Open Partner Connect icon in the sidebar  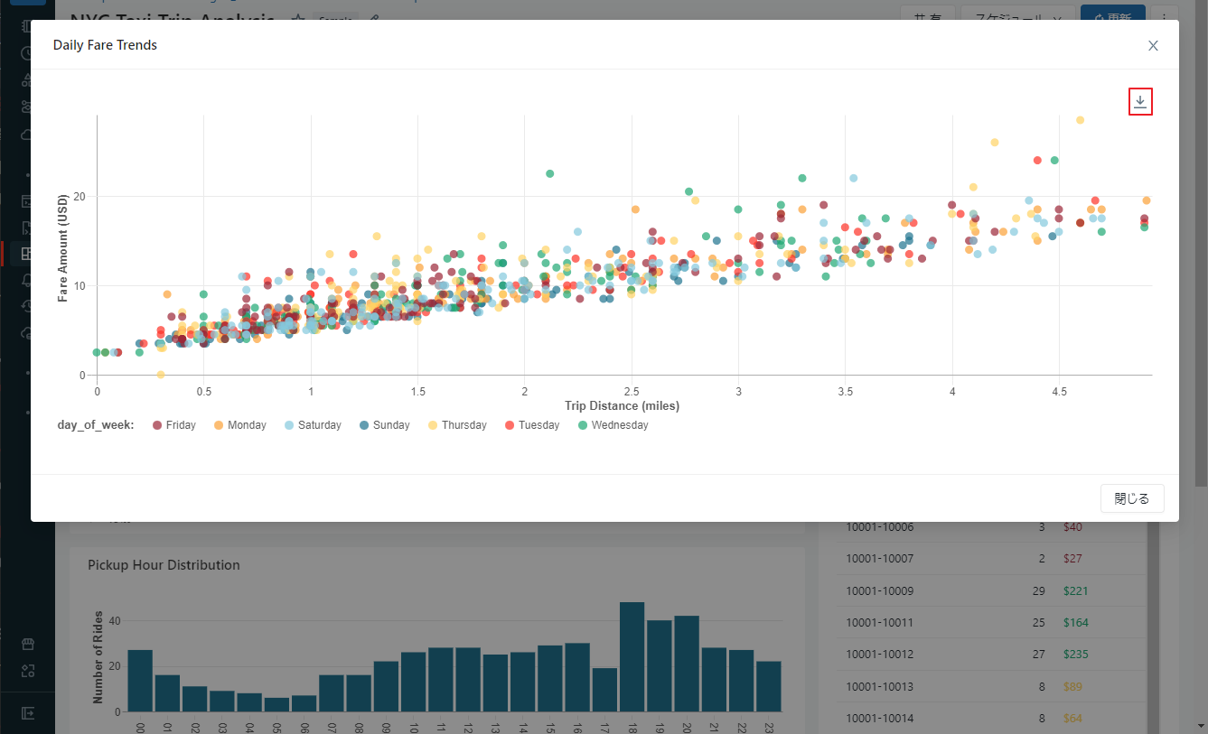coord(28,670)
